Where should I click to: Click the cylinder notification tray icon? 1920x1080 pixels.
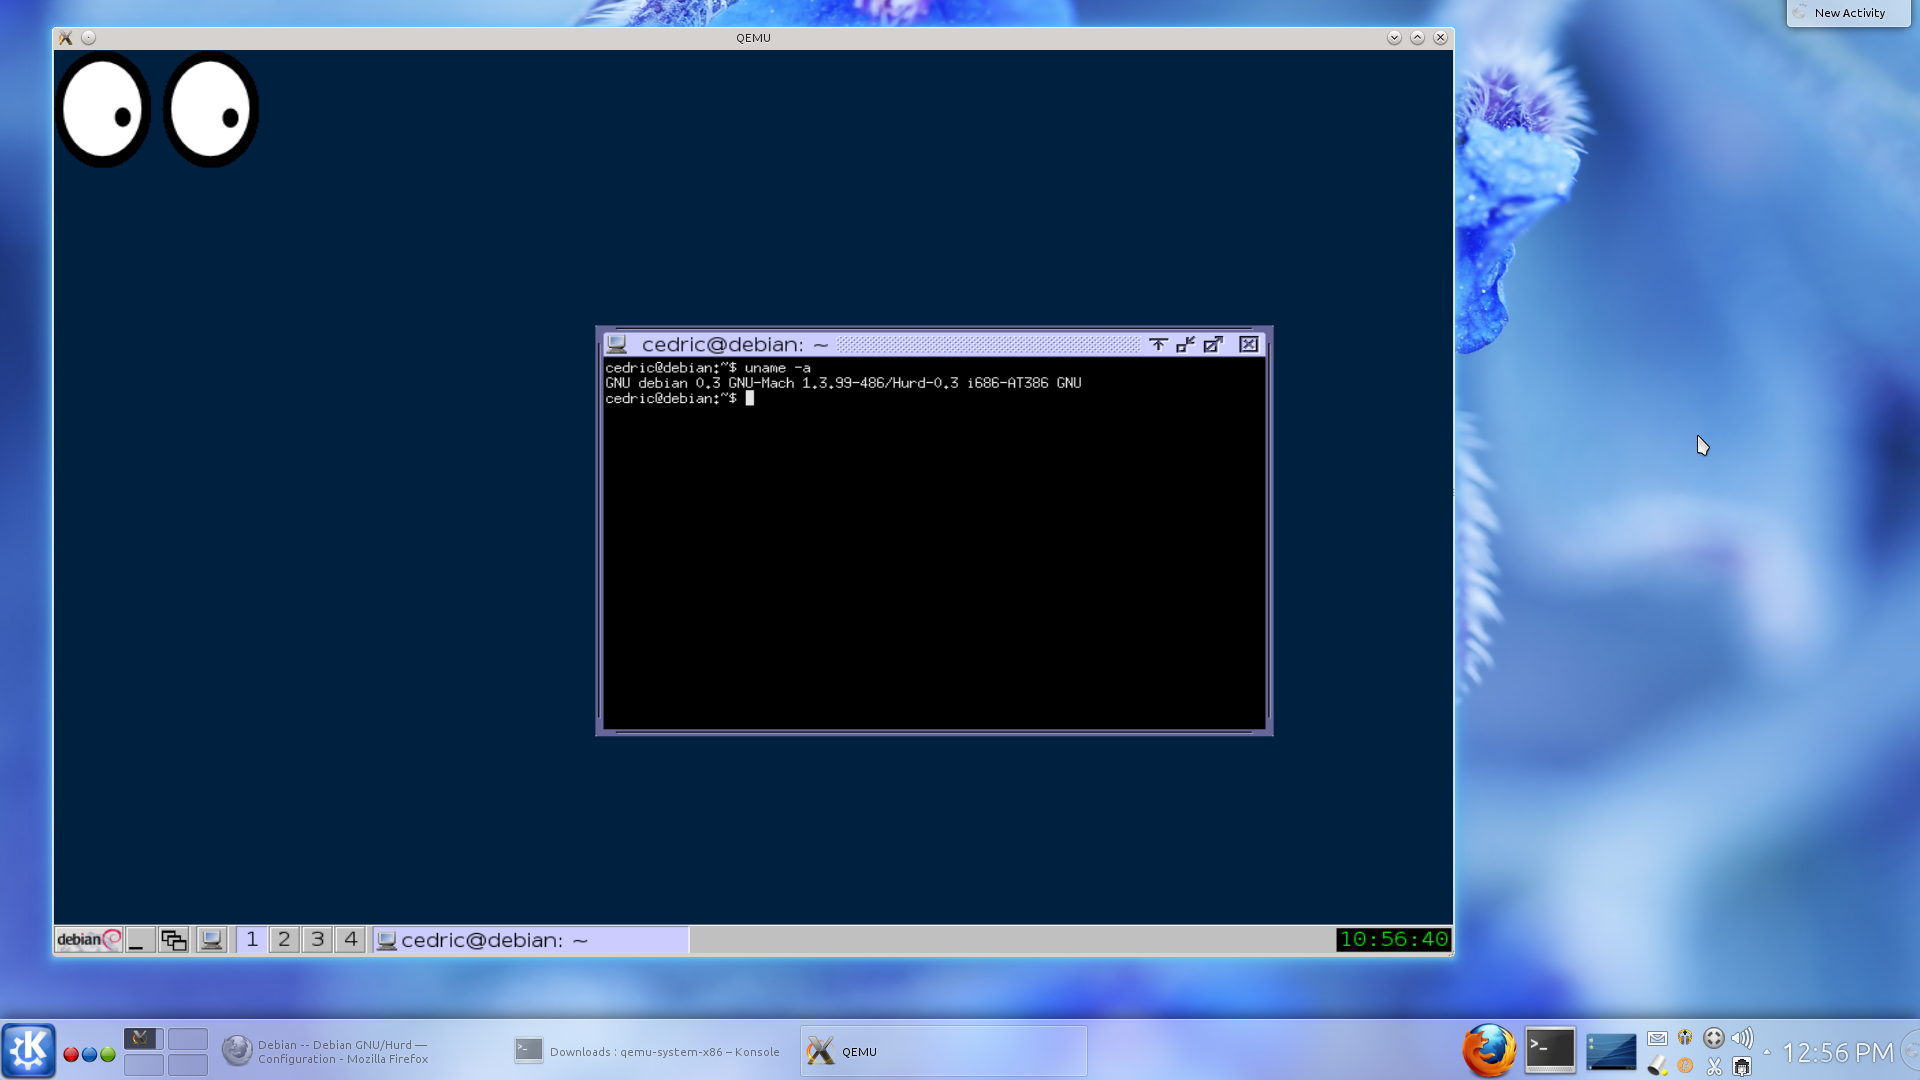pyautogui.click(x=1657, y=1066)
